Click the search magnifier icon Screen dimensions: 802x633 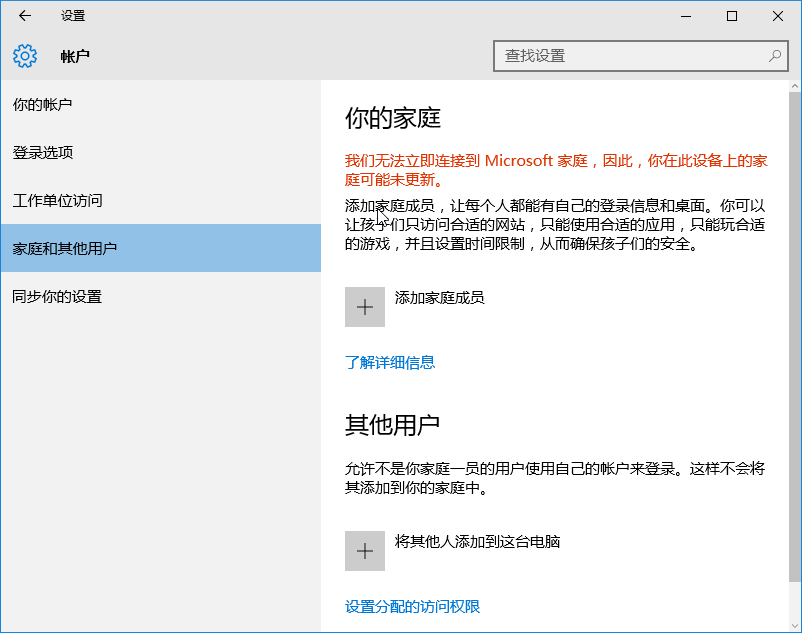coord(775,56)
